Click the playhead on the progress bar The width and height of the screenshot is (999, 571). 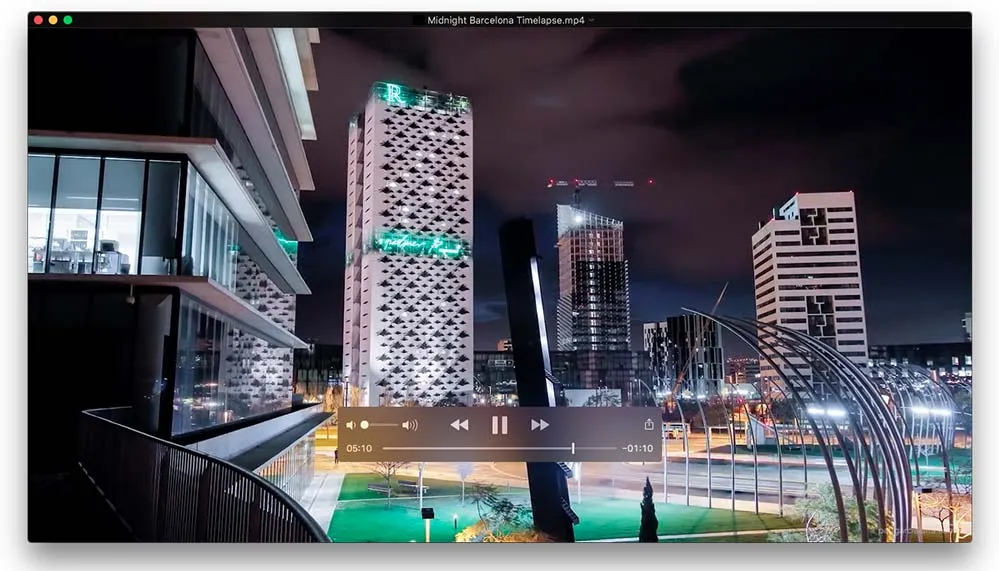(x=573, y=449)
